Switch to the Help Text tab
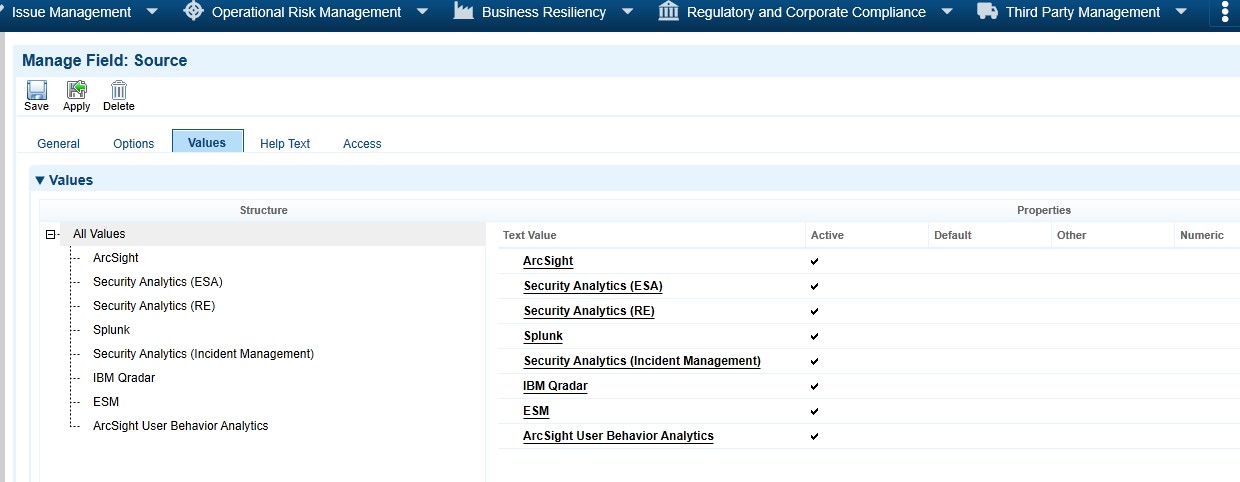 pos(285,143)
